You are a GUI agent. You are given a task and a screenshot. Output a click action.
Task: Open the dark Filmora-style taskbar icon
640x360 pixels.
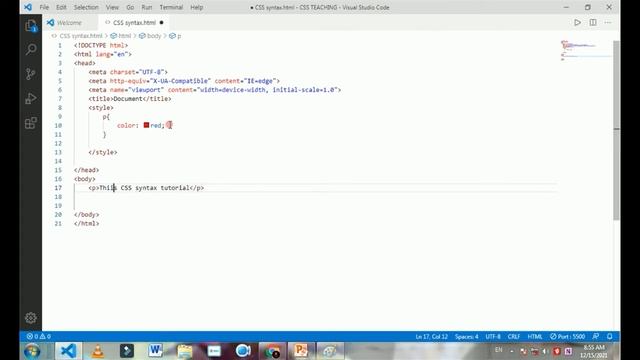(127, 351)
